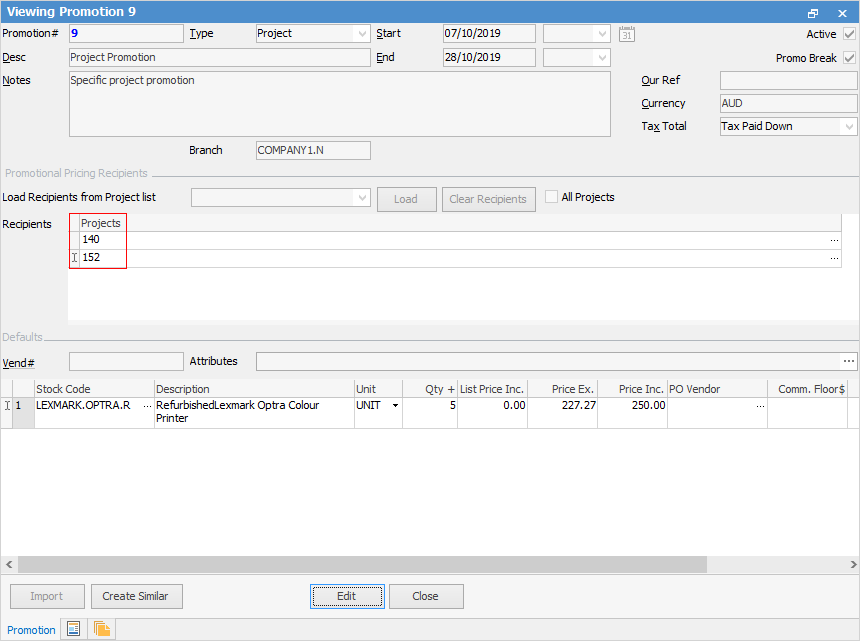
Task: Click the PO Vendor ellipsis lookup
Action: [x=759, y=406]
